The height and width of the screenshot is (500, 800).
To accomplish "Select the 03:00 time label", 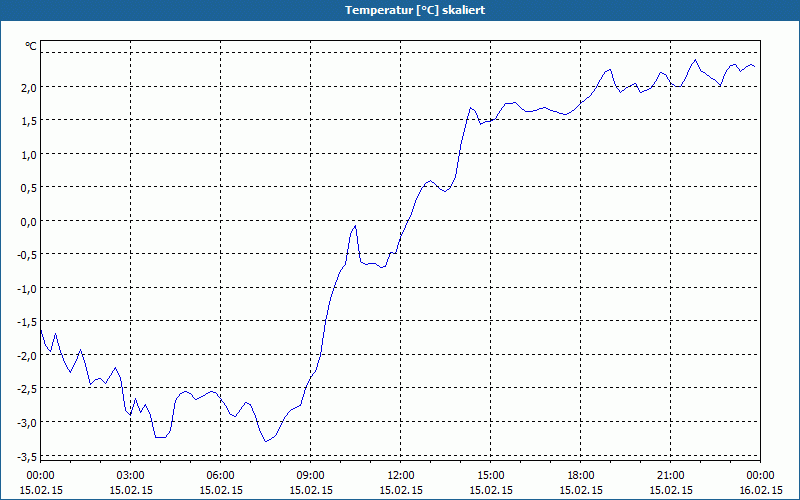I will [x=131, y=476].
